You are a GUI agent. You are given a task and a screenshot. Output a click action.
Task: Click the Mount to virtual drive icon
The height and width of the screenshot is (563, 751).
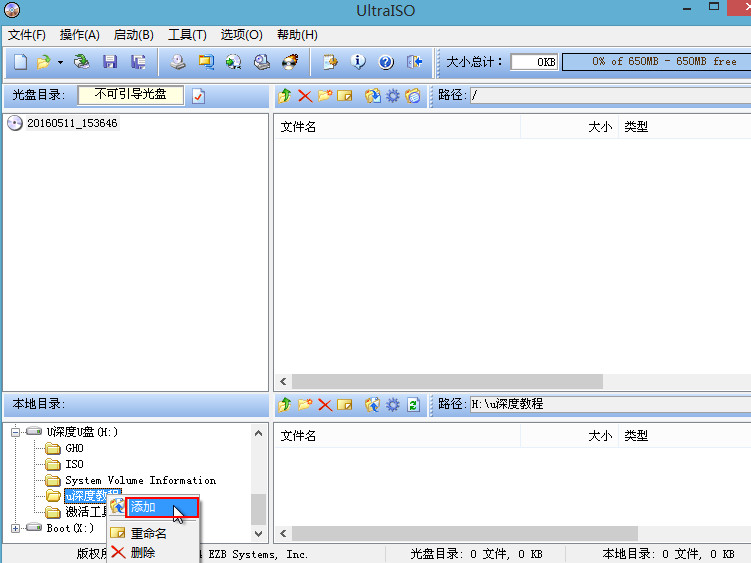262,62
